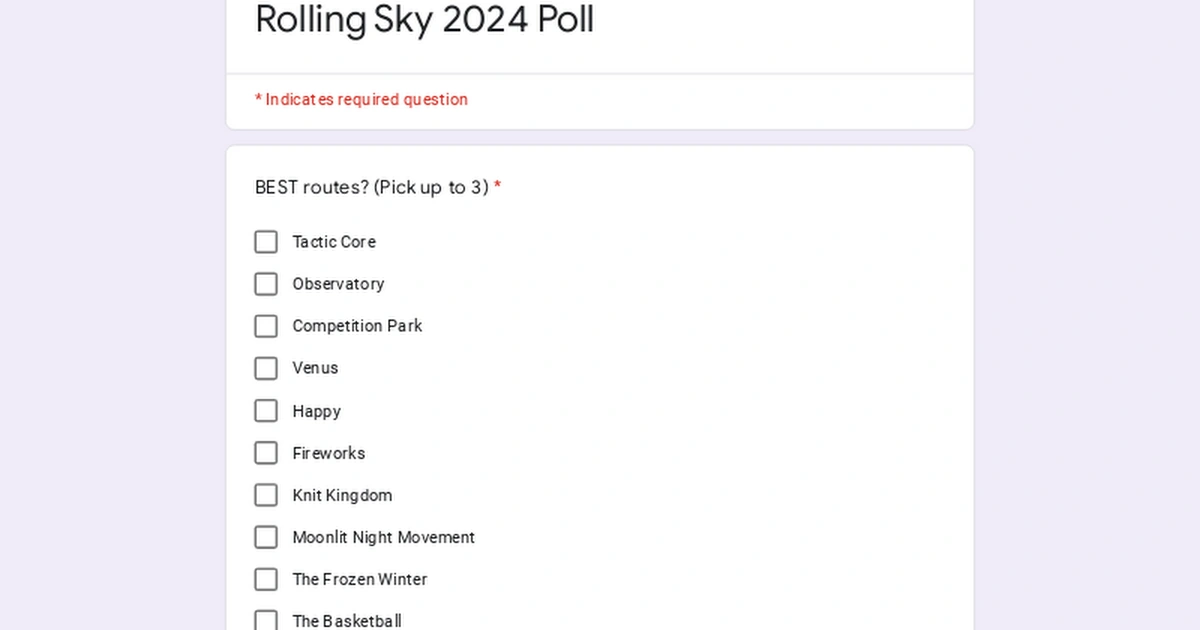Click the Indicates required question notice

coord(361,99)
